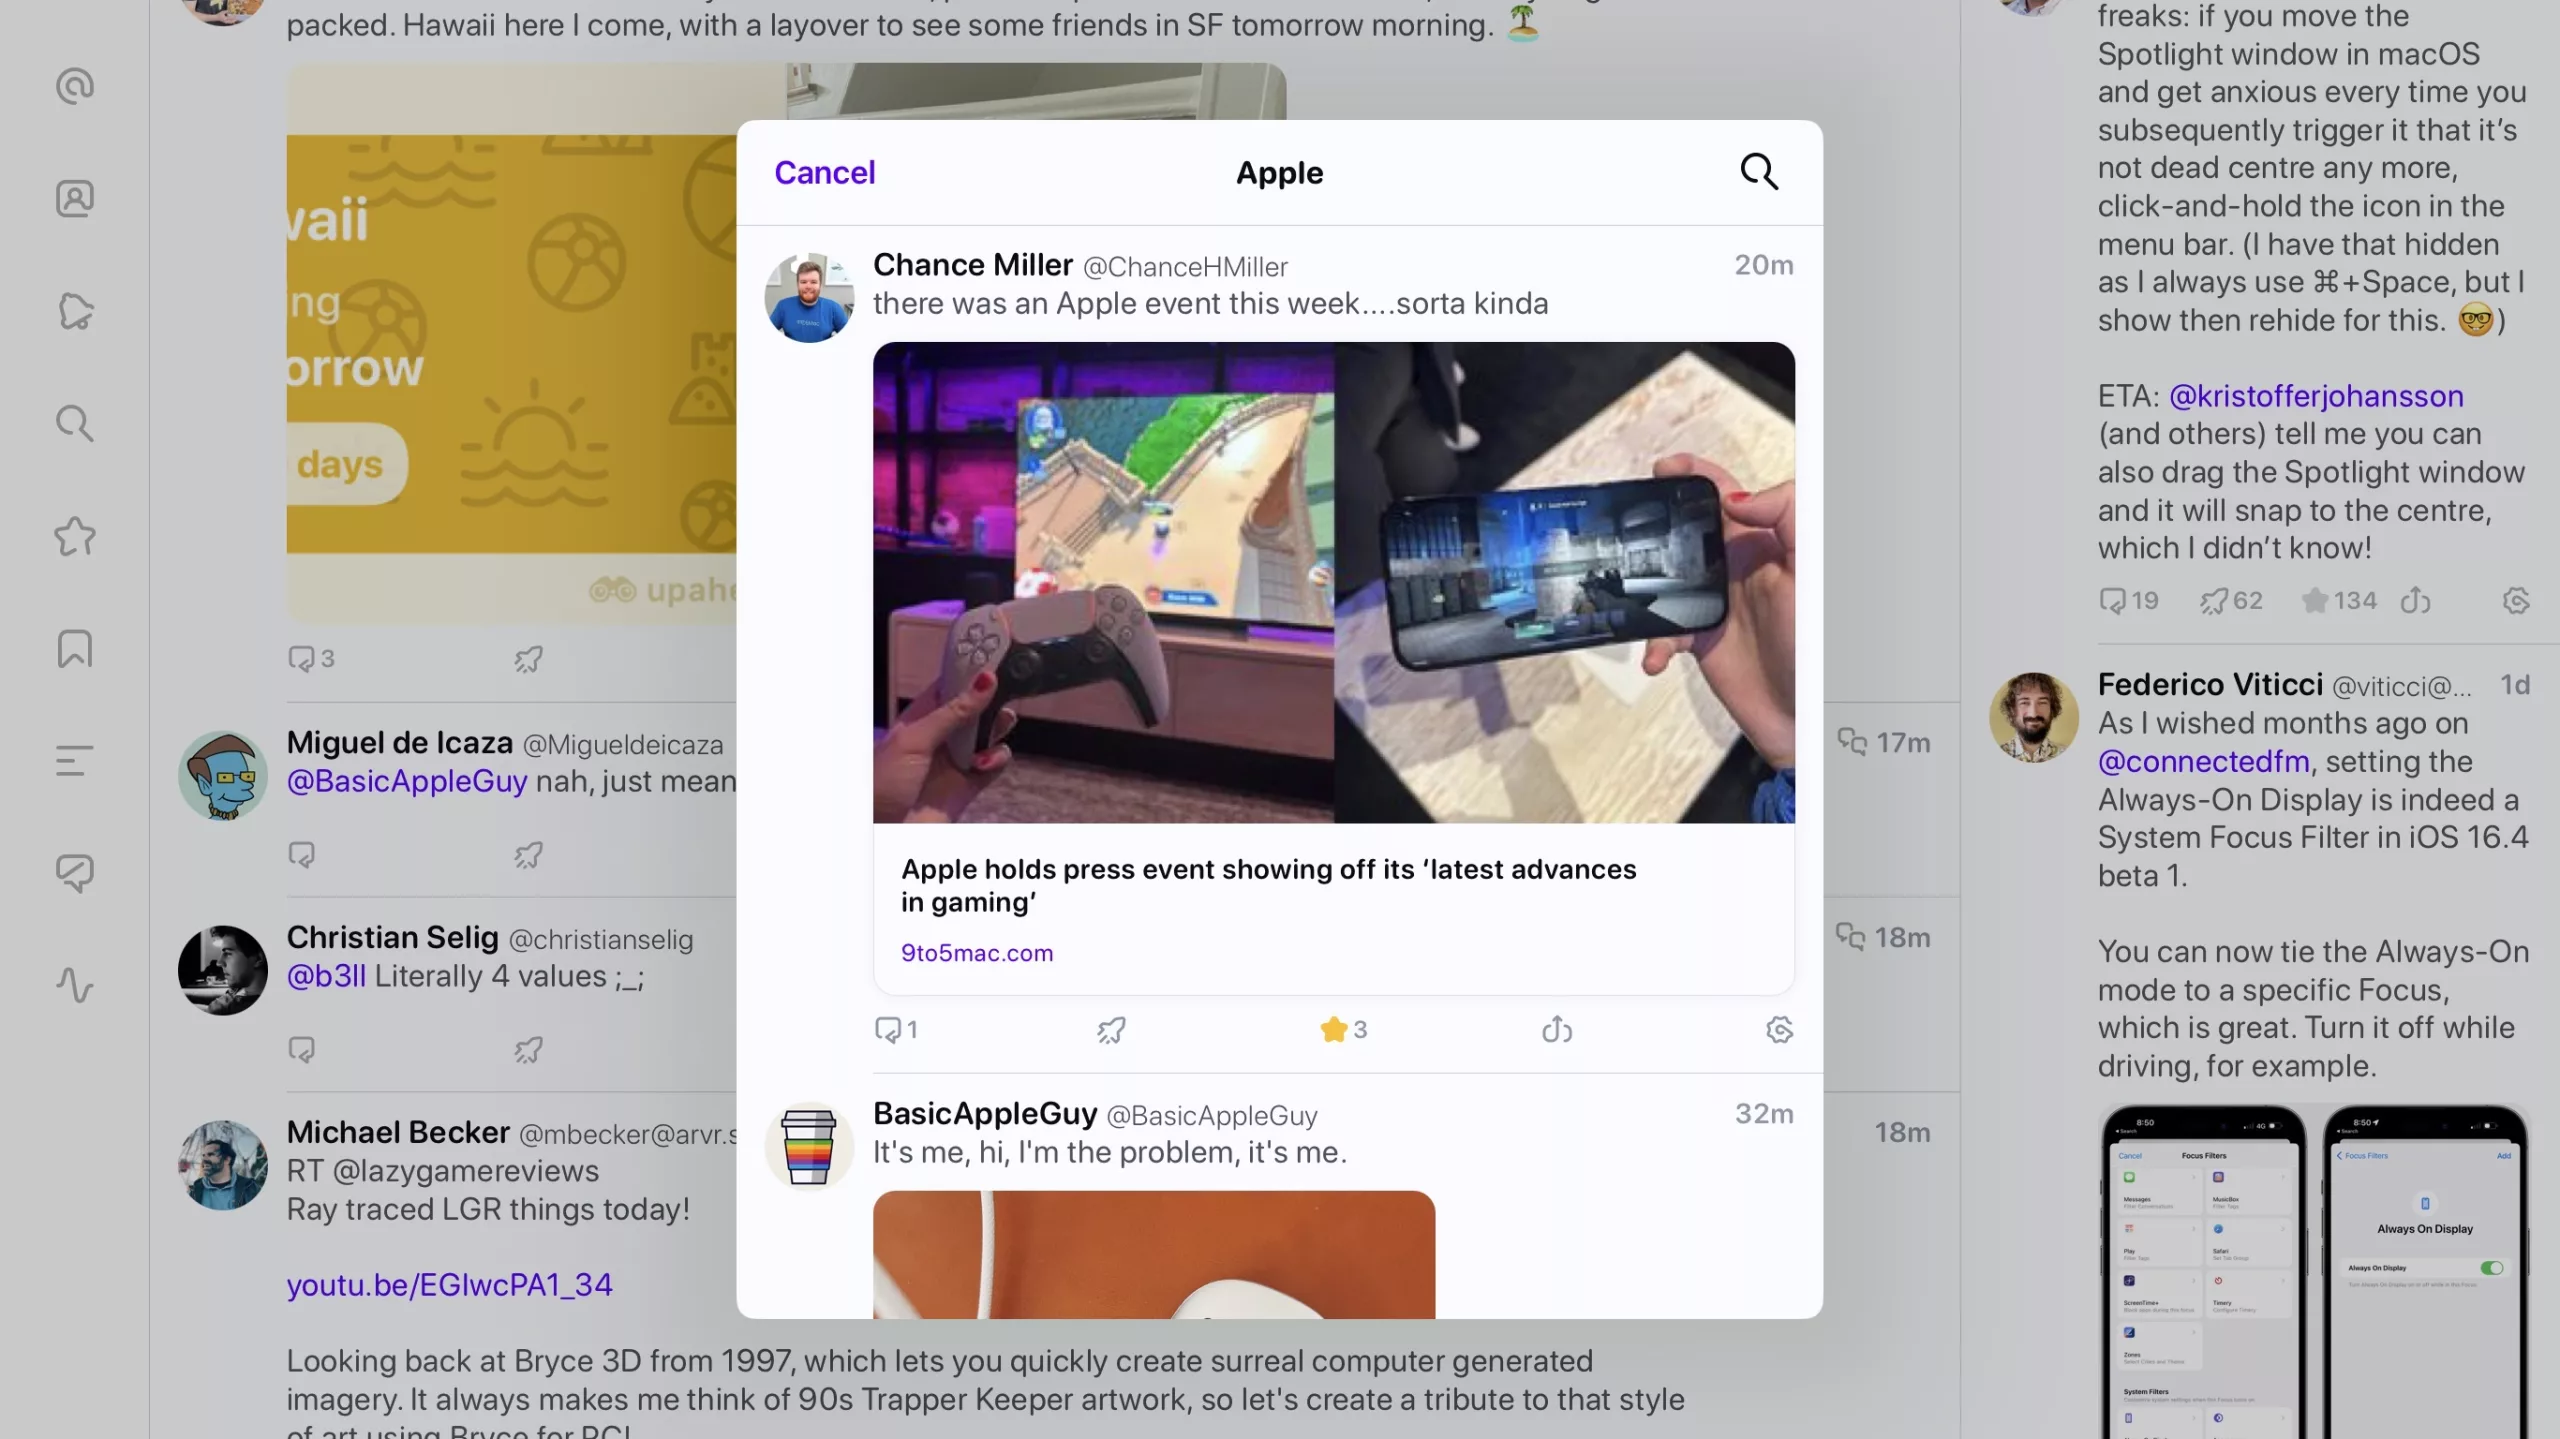The image size is (2560, 1439).
Task: Open the conversations bubble icon in sidebar
Action: point(75,873)
